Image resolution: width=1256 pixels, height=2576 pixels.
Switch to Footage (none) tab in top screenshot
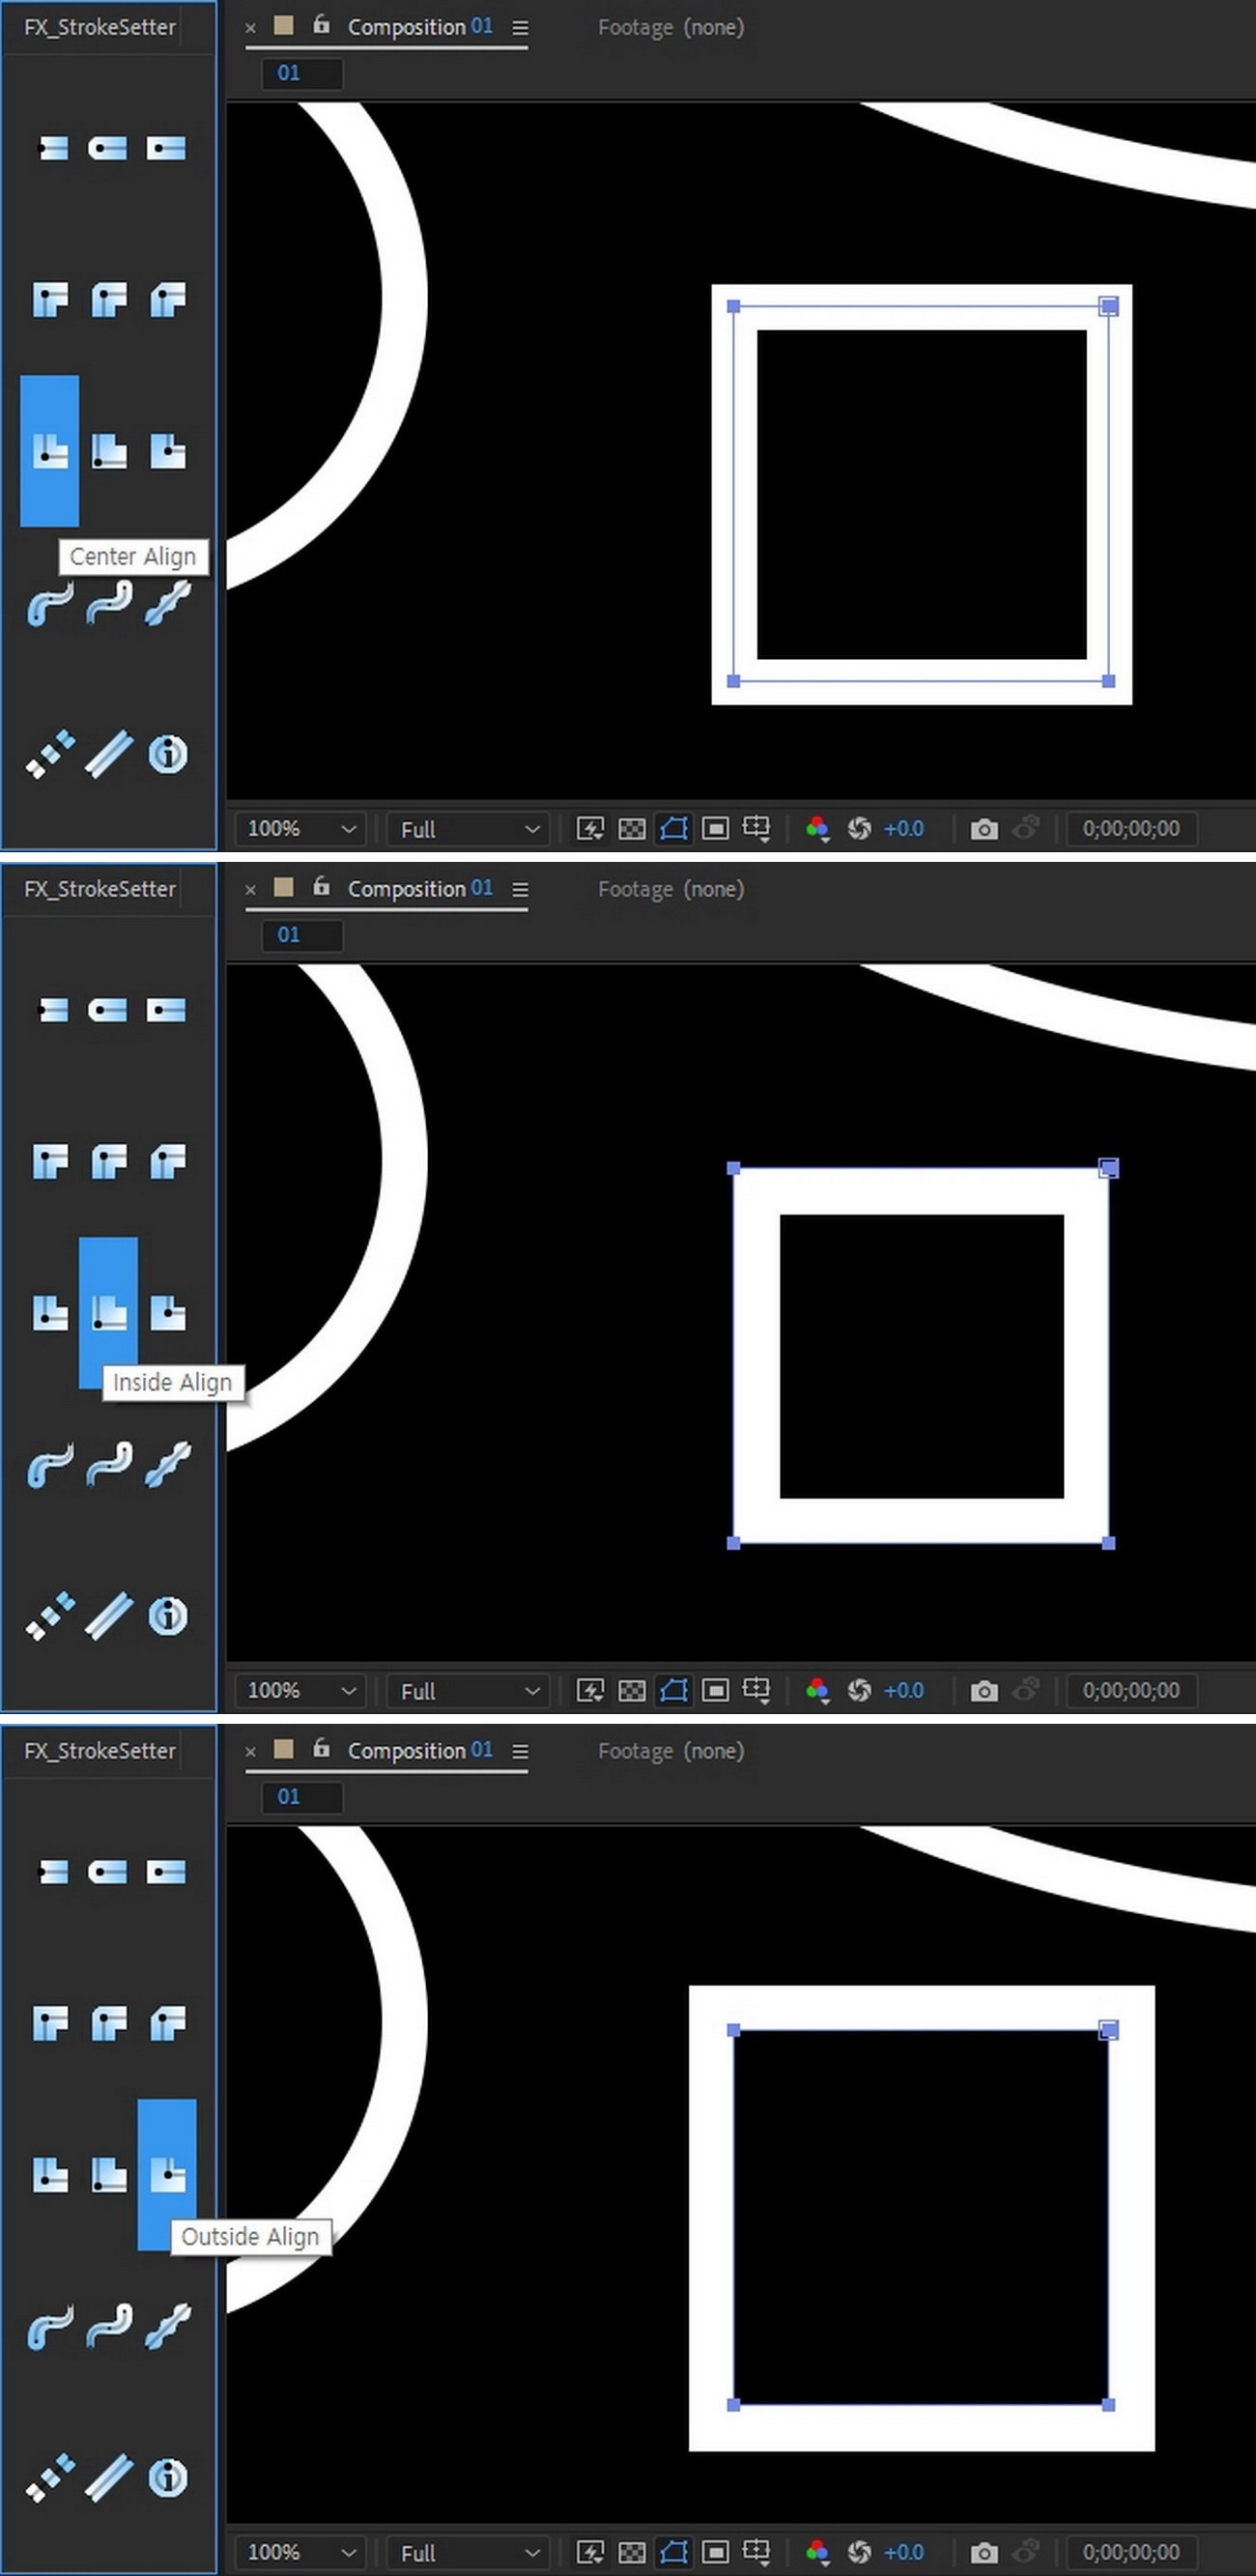(x=671, y=27)
